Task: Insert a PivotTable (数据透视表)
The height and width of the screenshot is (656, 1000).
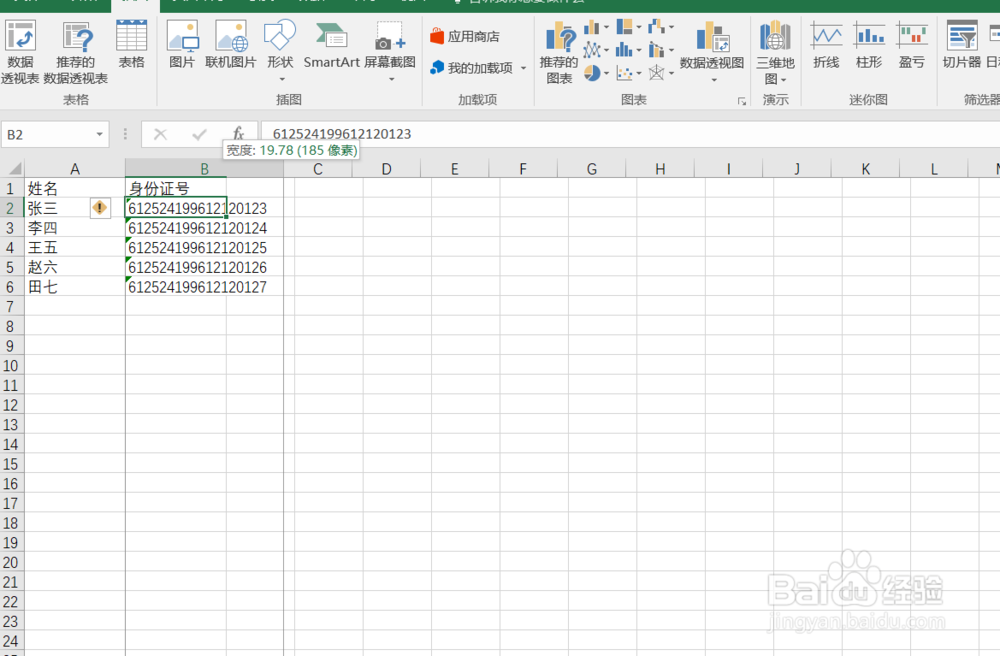Action: click(20, 52)
